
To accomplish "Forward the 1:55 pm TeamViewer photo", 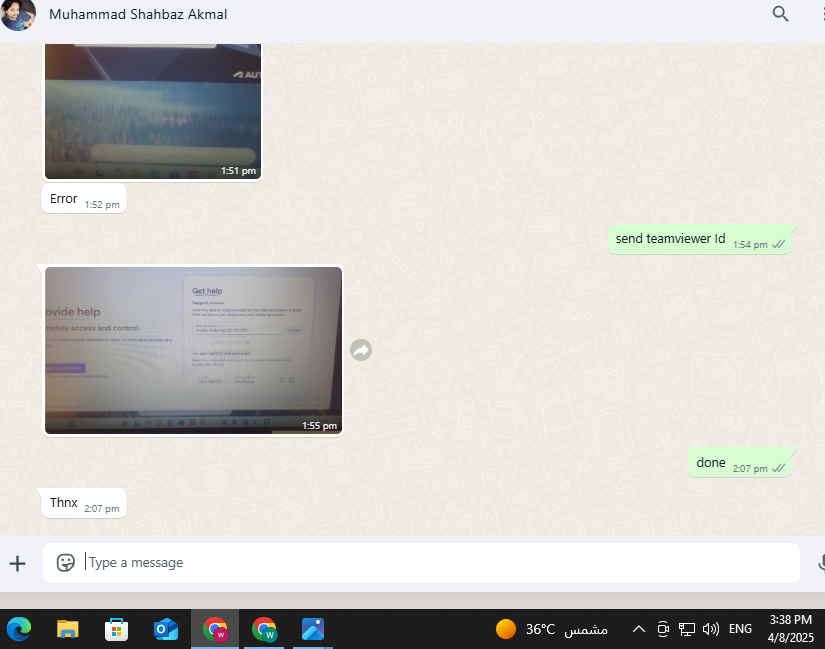I will pyautogui.click(x=361, y=350).
